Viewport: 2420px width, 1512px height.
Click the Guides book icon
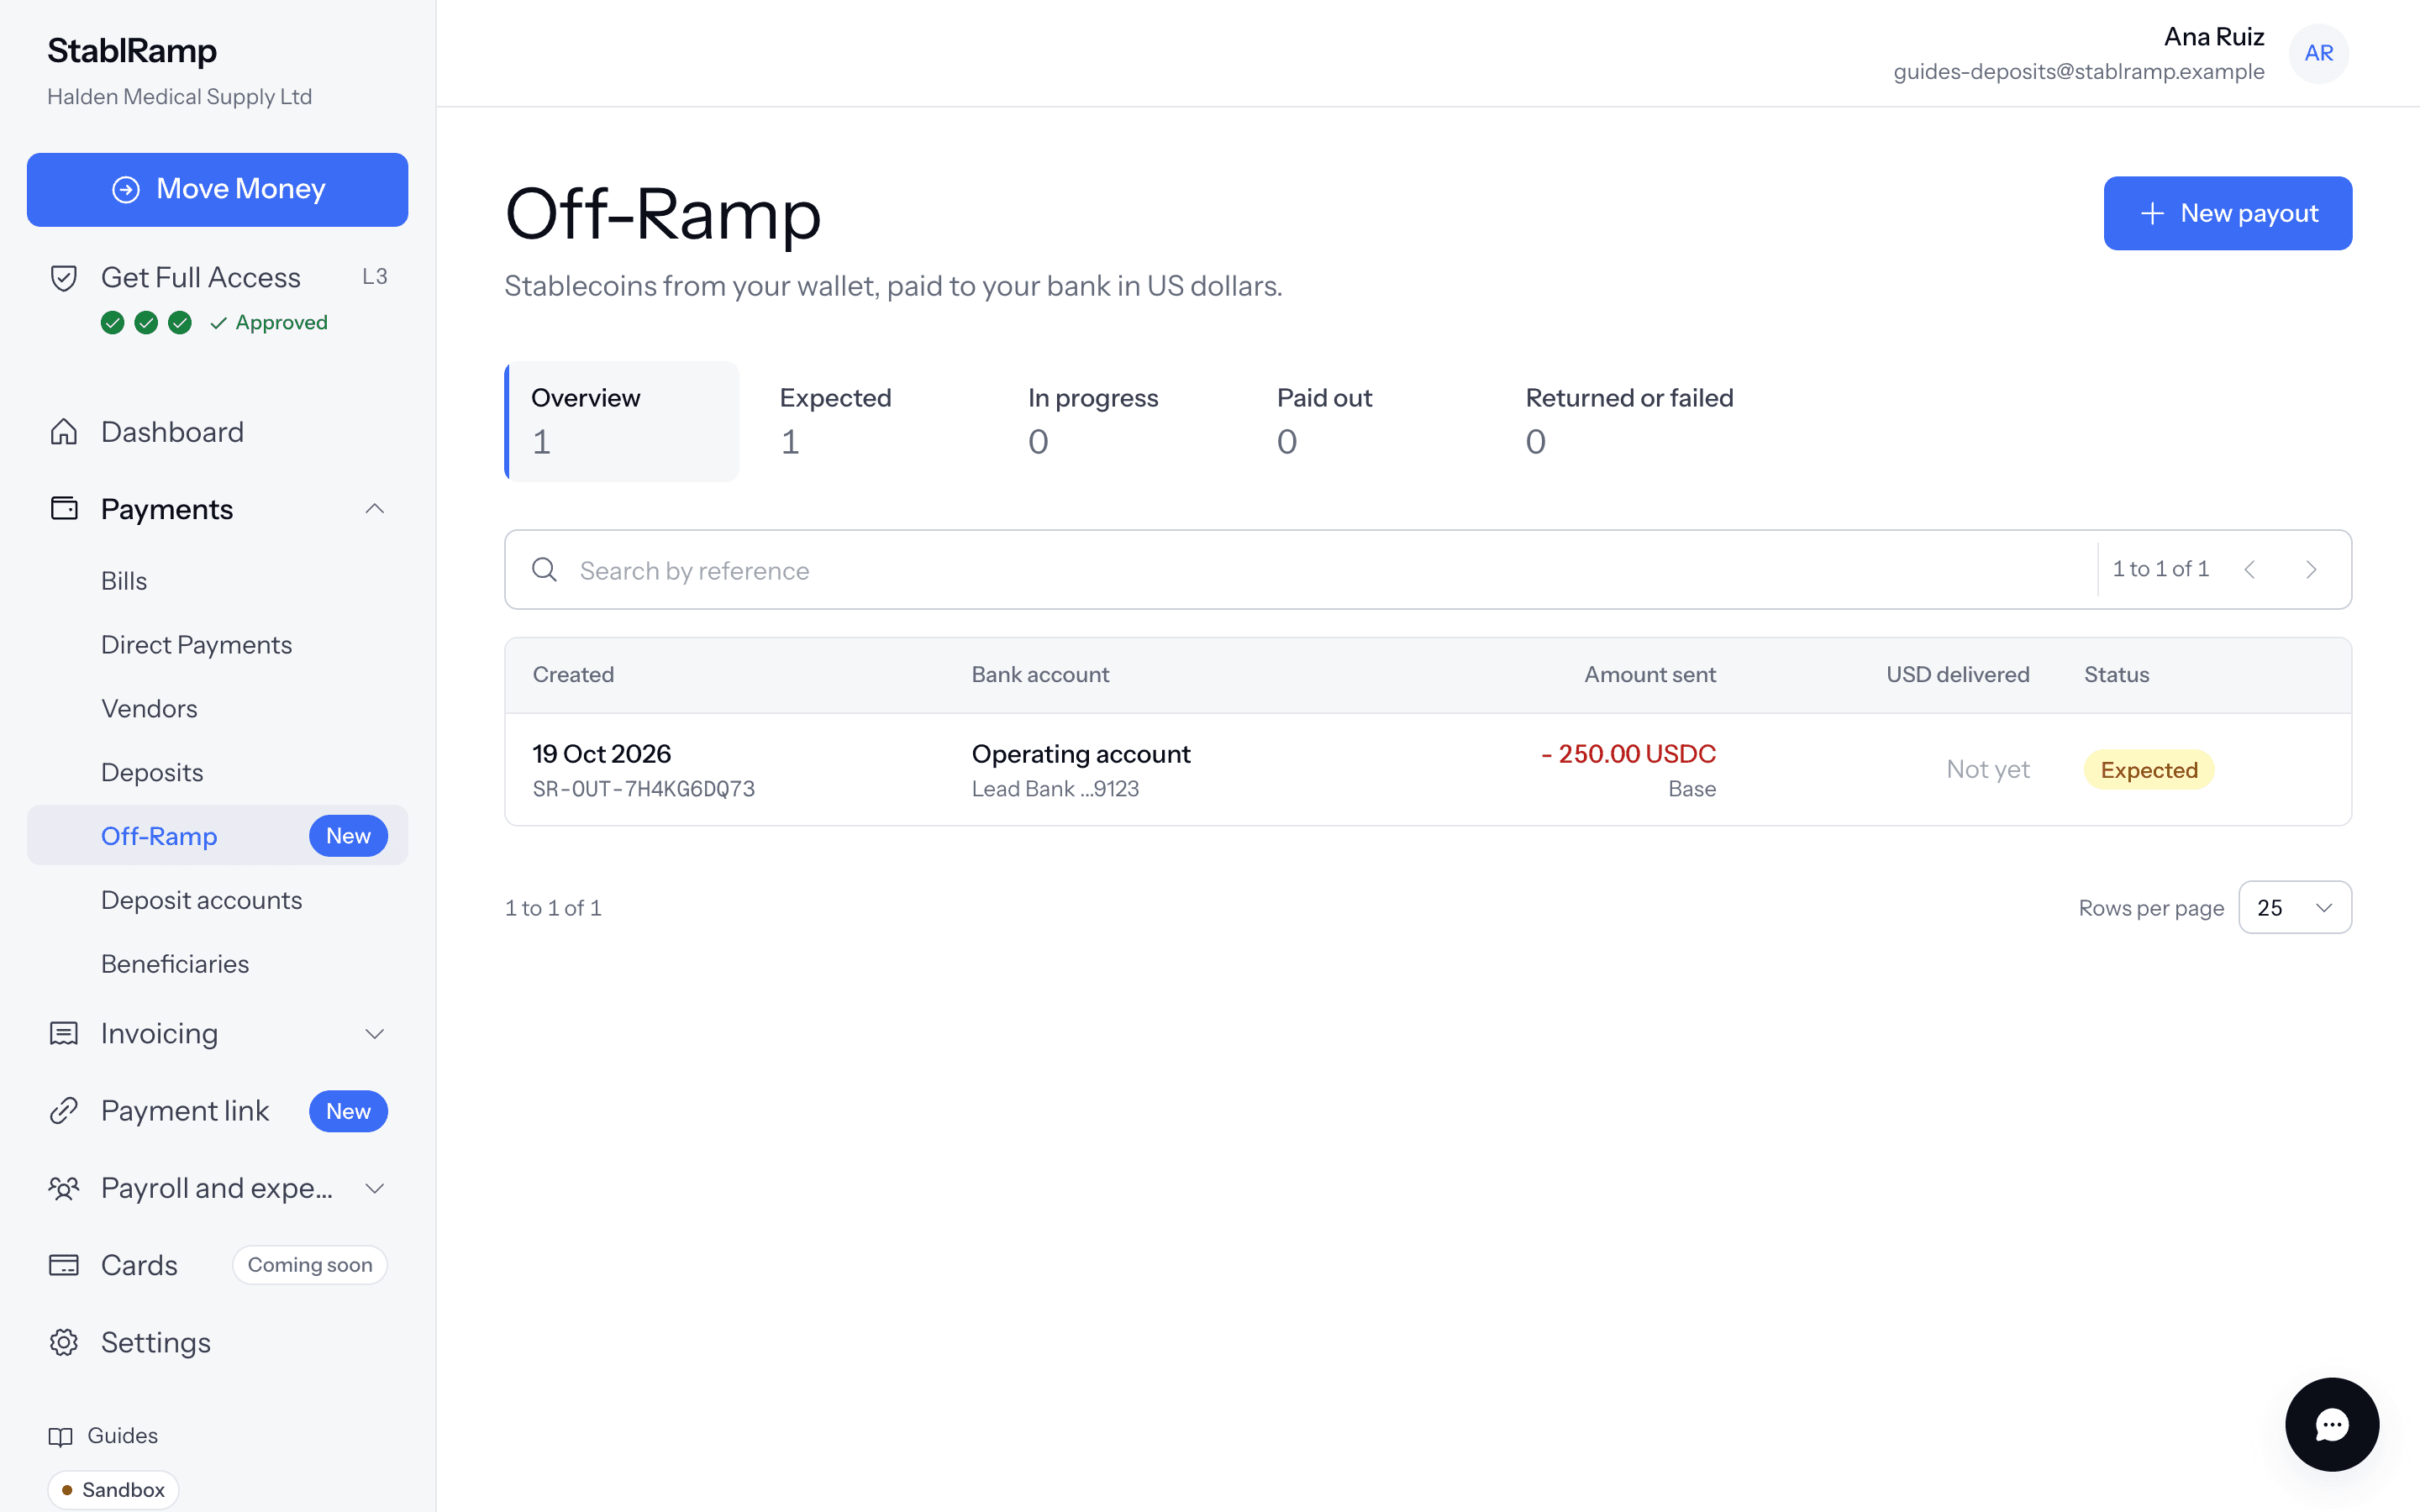(x=61, y=1436)
